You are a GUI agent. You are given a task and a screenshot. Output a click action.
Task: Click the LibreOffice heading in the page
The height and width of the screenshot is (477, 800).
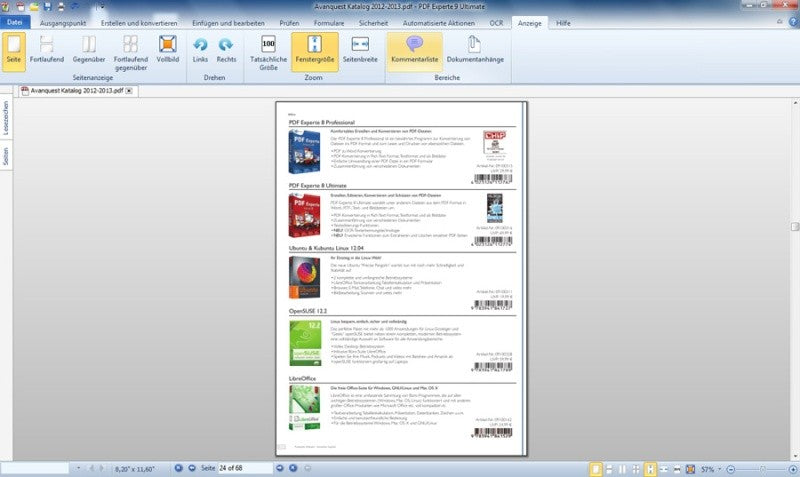(302, 379)
